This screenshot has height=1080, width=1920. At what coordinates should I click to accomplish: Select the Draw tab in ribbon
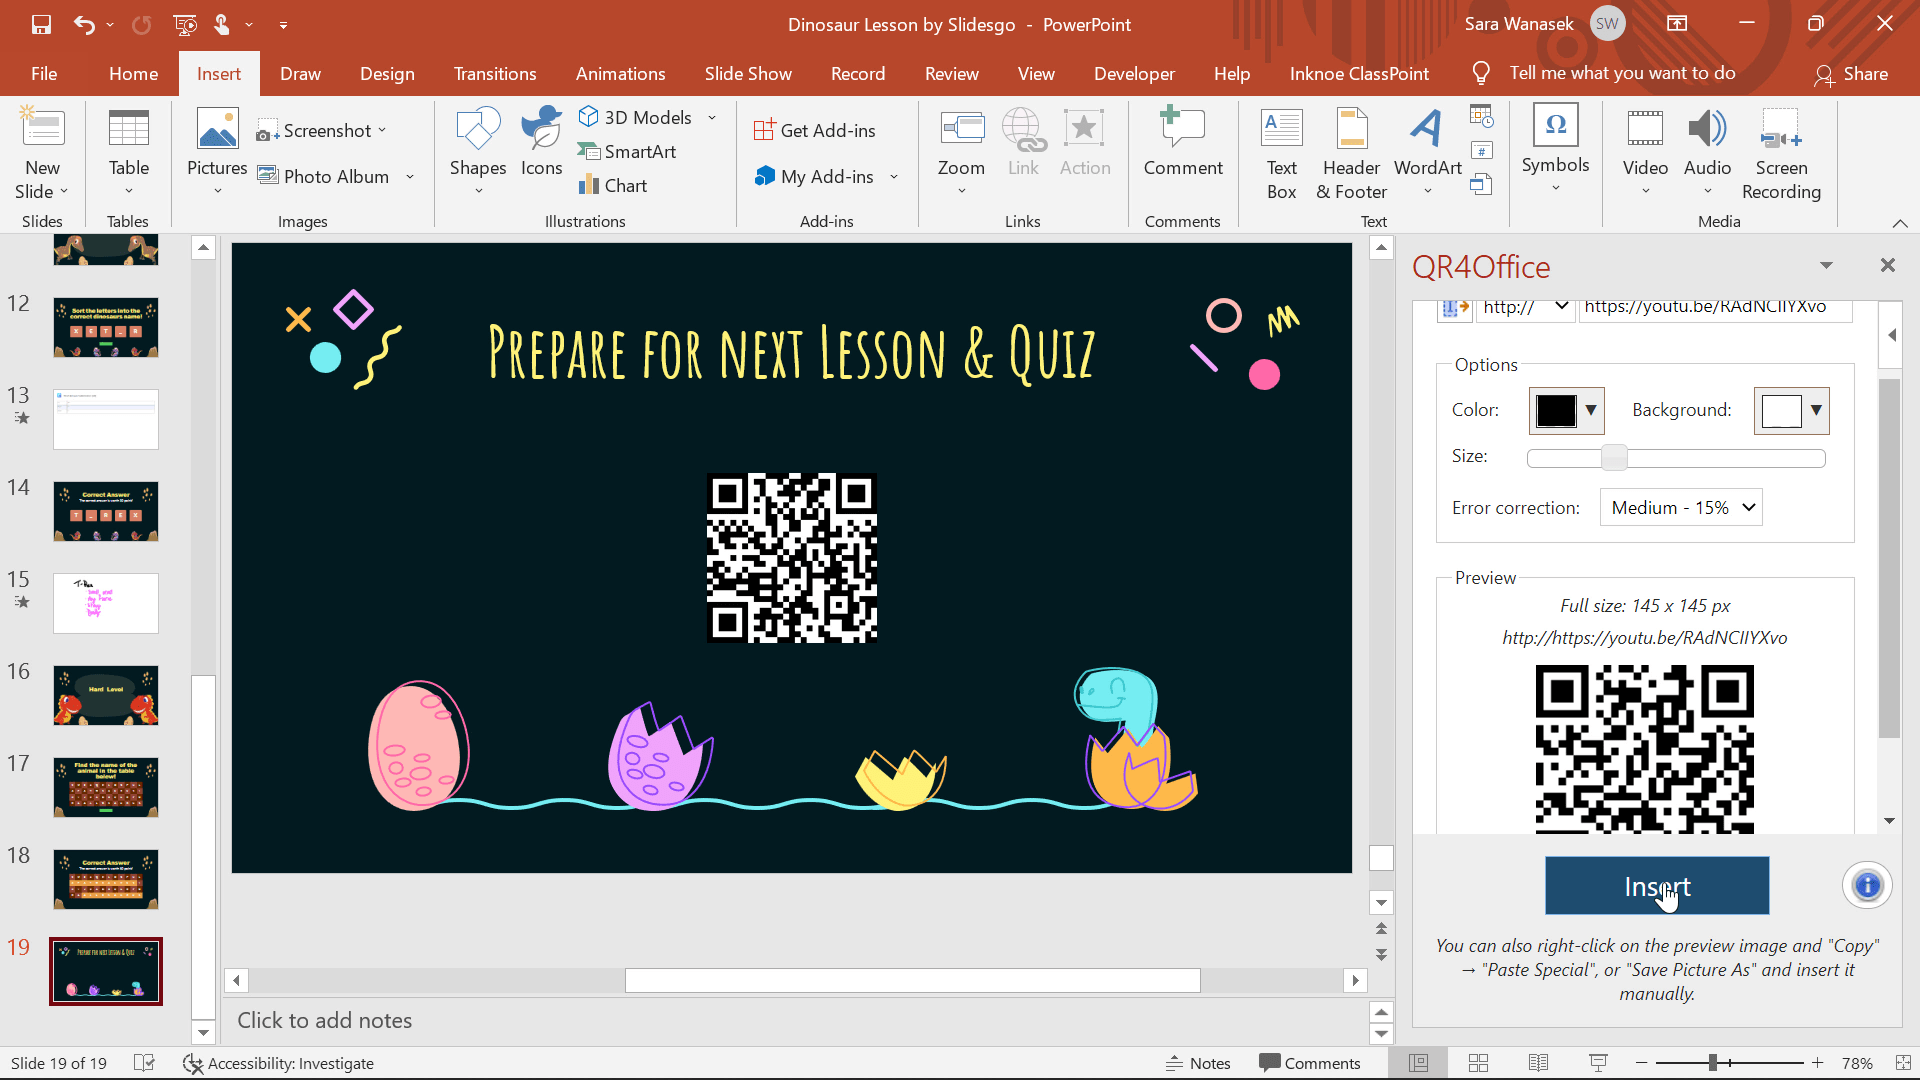(301, 73)
